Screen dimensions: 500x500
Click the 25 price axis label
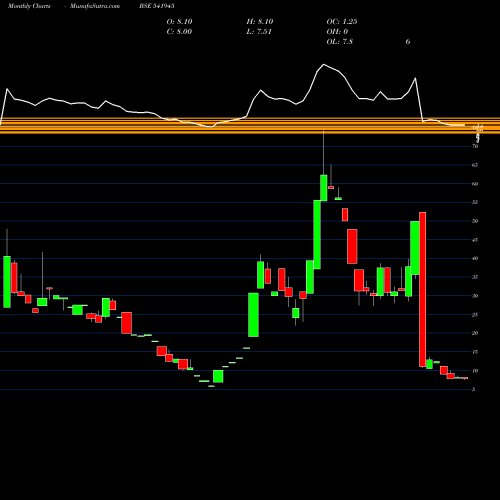tap(475, 315)
